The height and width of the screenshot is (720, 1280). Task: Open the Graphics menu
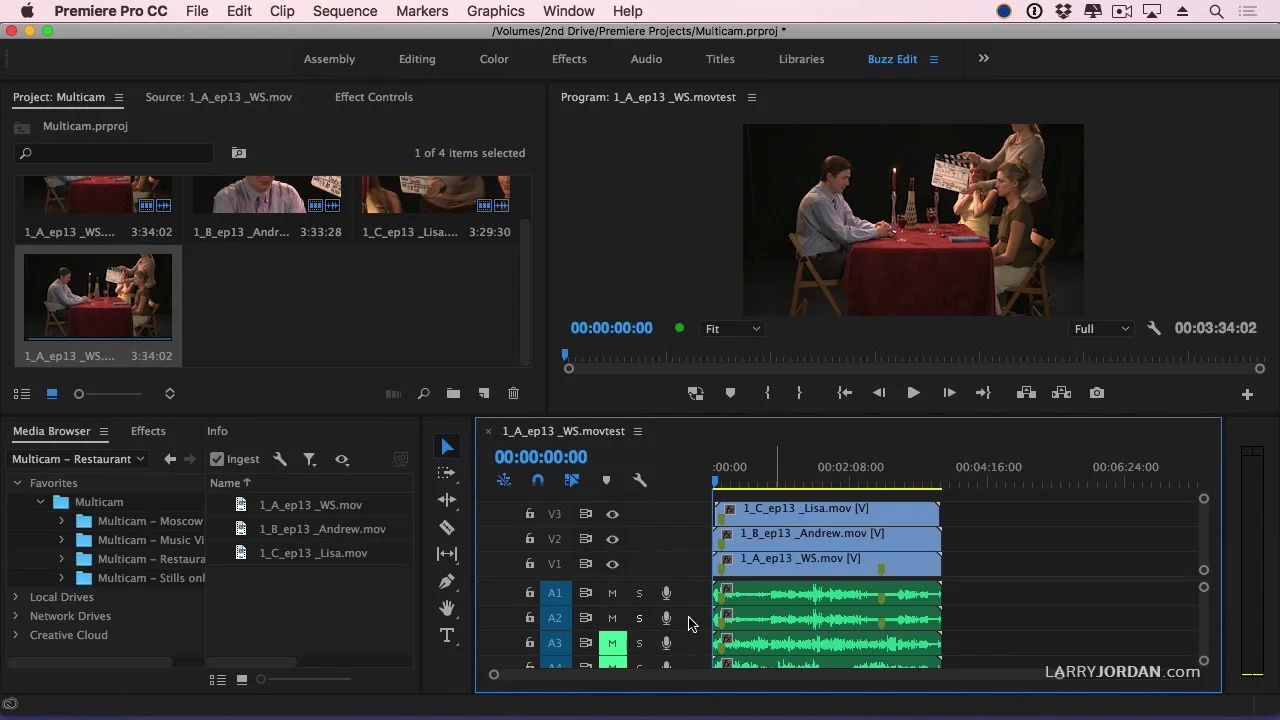pyautogui.click(x=495, y=11)
